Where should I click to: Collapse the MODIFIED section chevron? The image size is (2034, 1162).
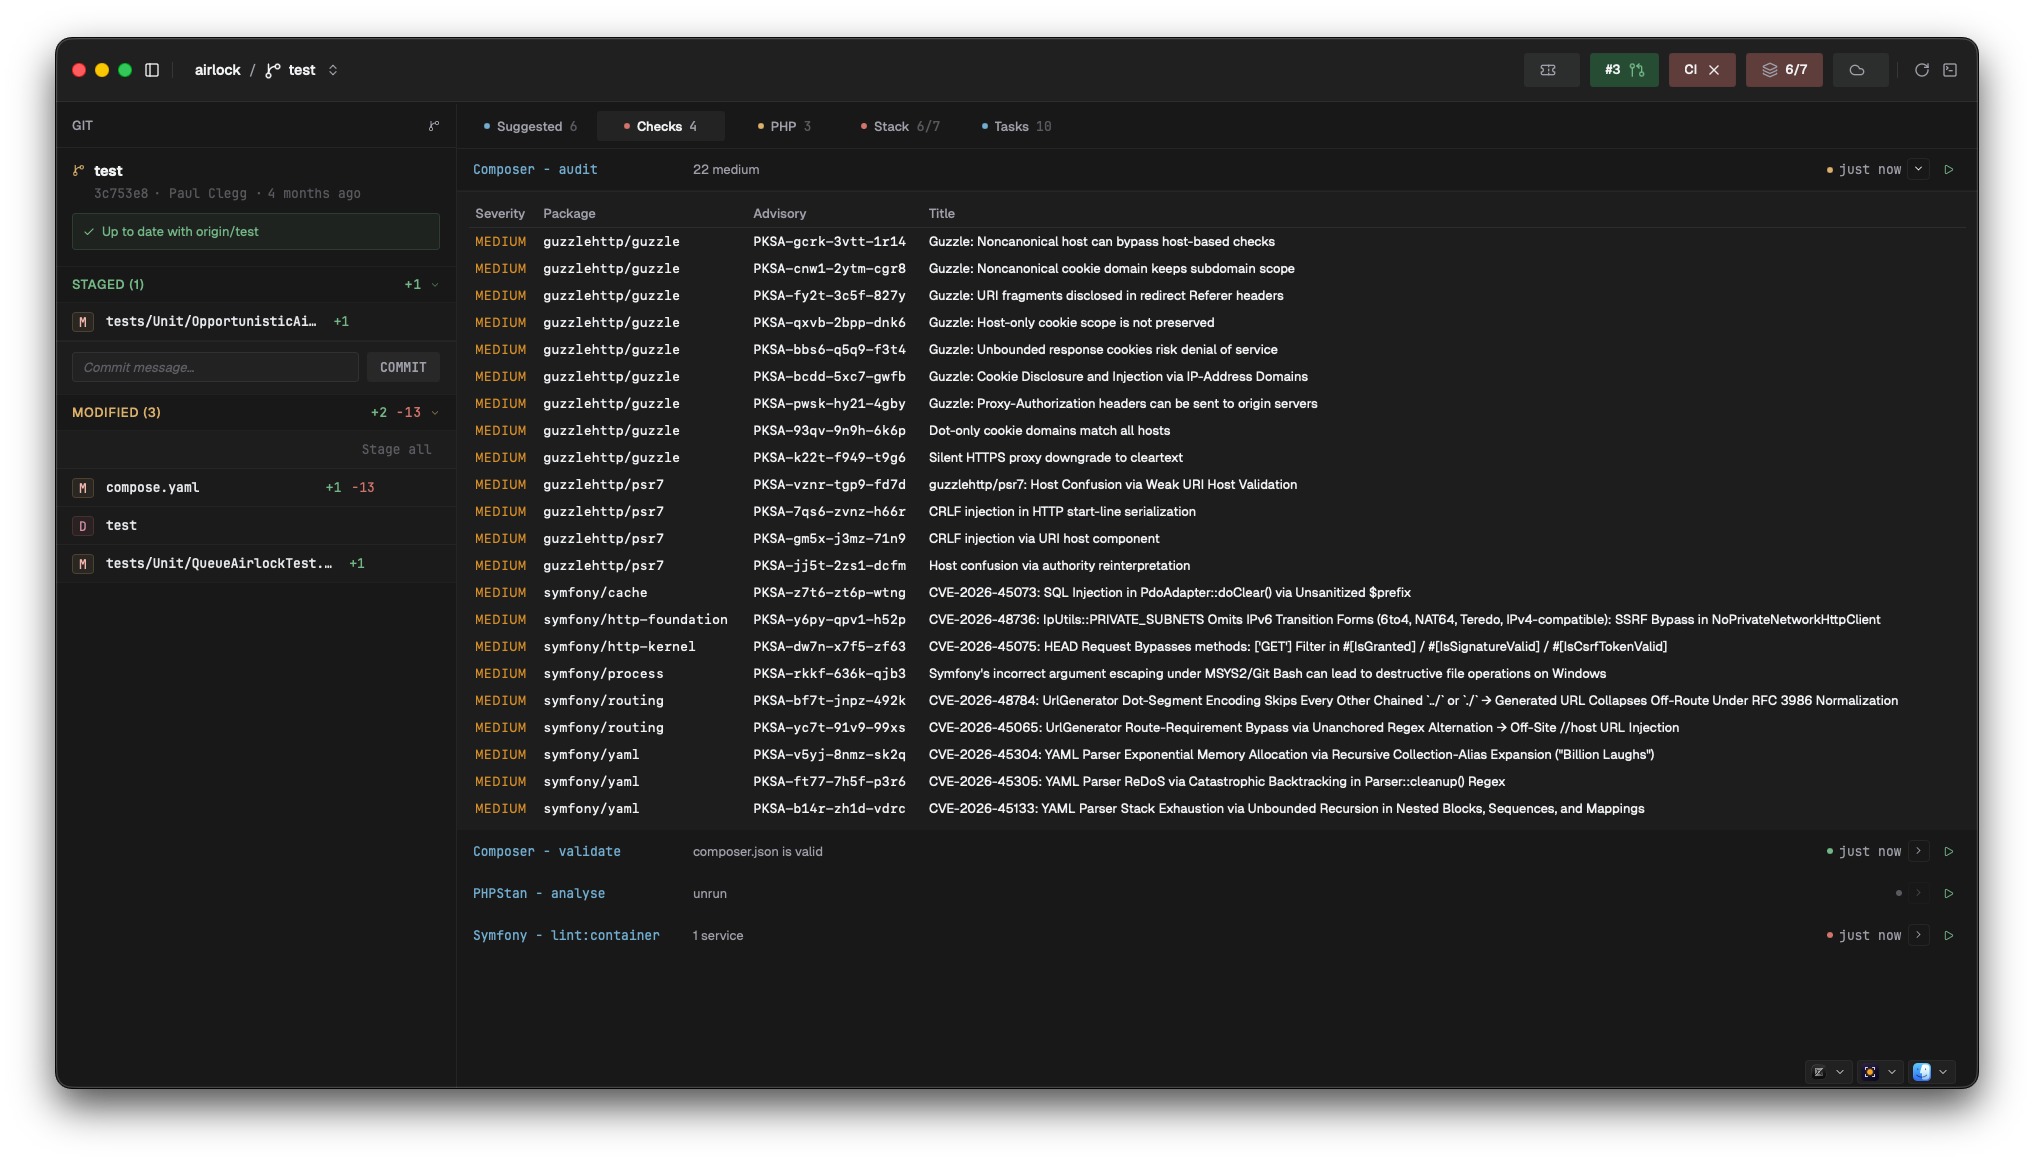coord(435,413)
